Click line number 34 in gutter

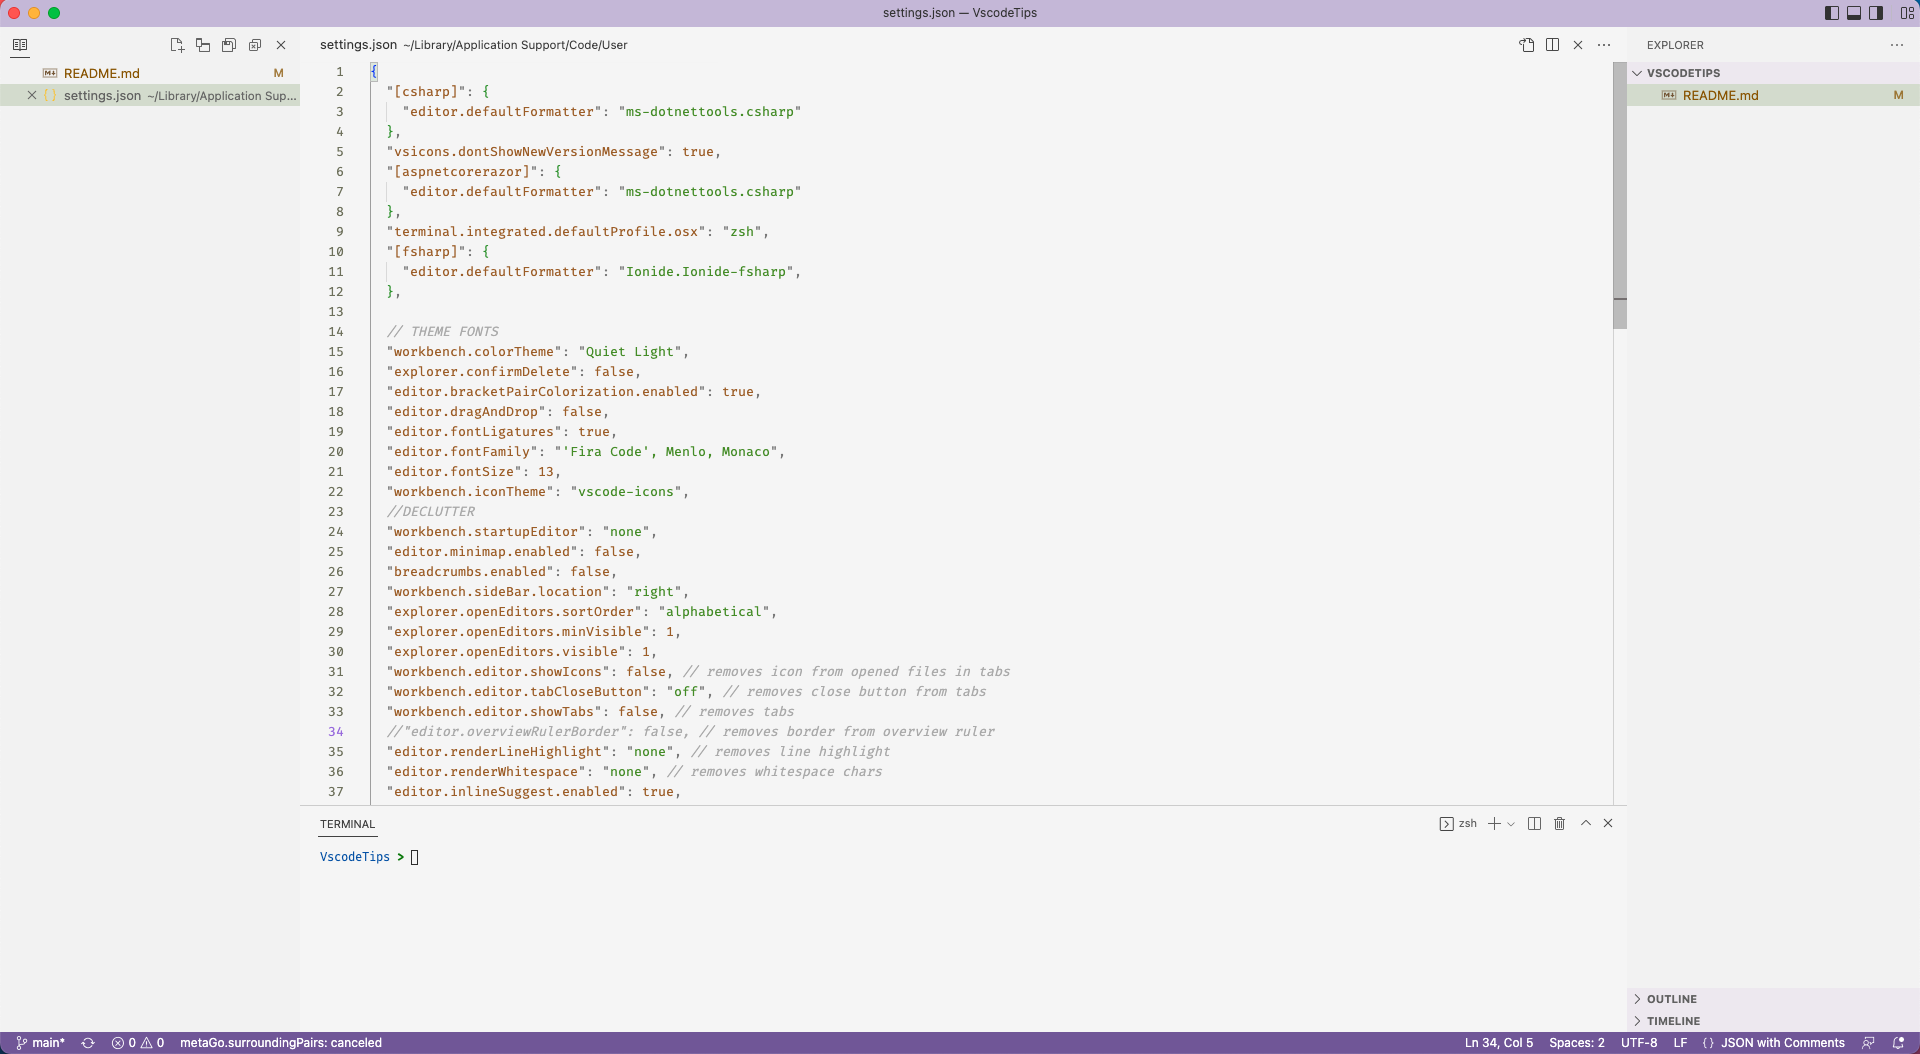pyautogui.click(x=336, y=732)
